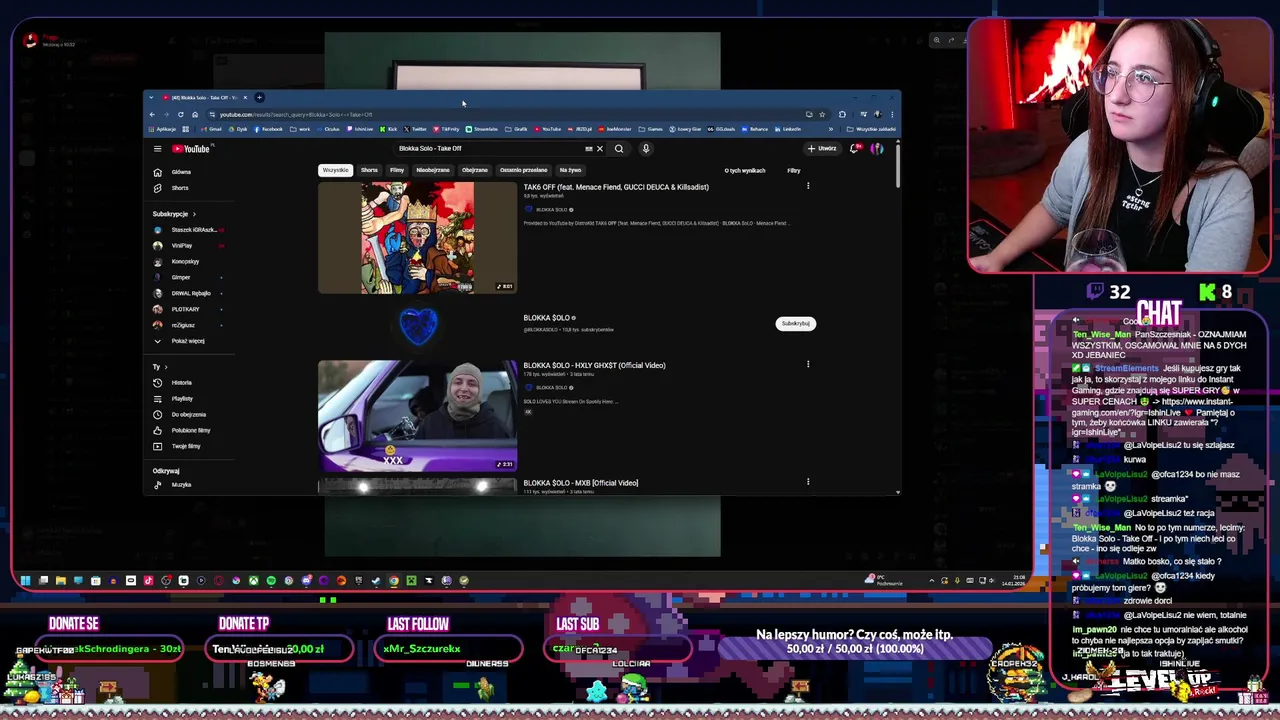Click the YouTube search input field

[490, 149]
